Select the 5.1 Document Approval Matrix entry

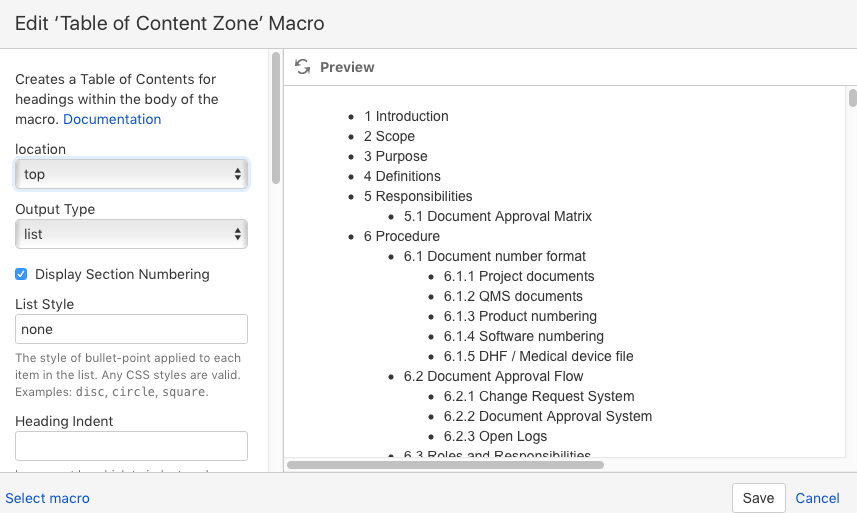pyautogui.click(x=498, y=216)
